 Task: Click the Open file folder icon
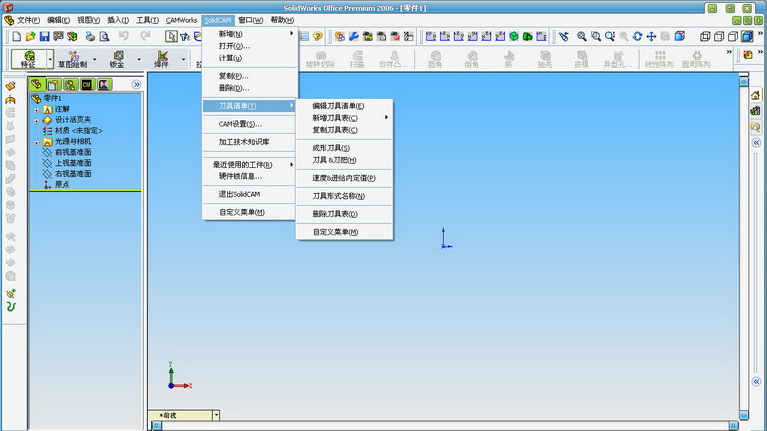pos(30,36)
